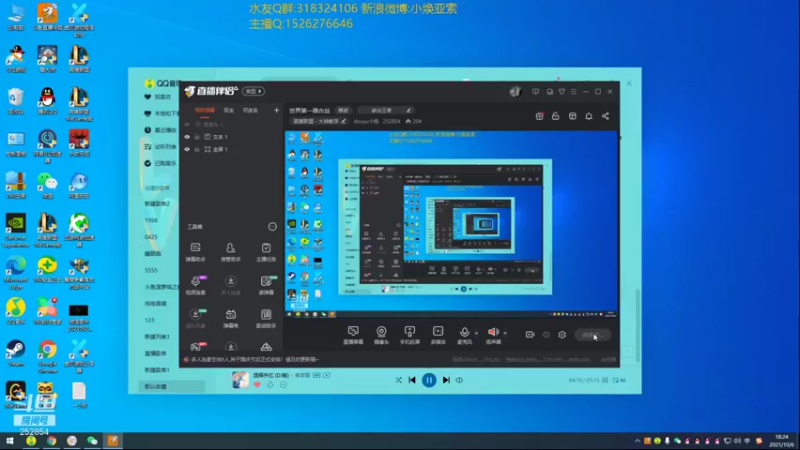
Task: Open the 主播任务 streamer tasks tool
Action: click(x=266, y=252)
